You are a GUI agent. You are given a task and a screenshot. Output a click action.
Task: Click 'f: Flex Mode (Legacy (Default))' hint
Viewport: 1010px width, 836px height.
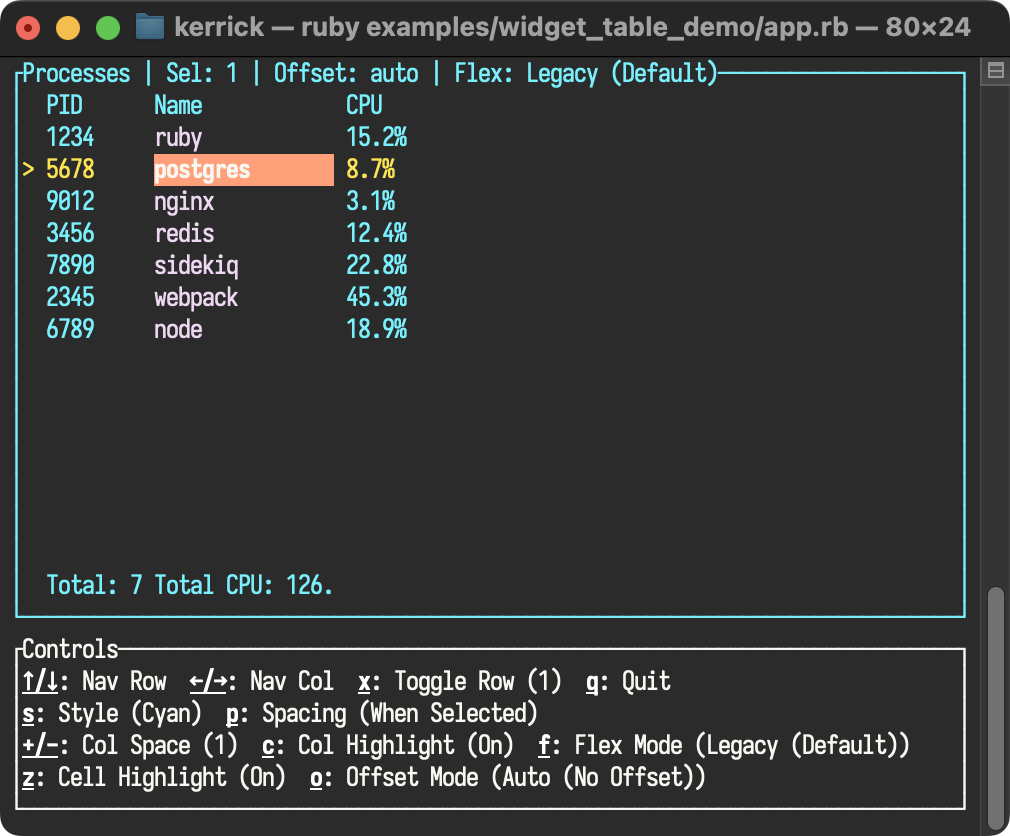click(725, 746)
